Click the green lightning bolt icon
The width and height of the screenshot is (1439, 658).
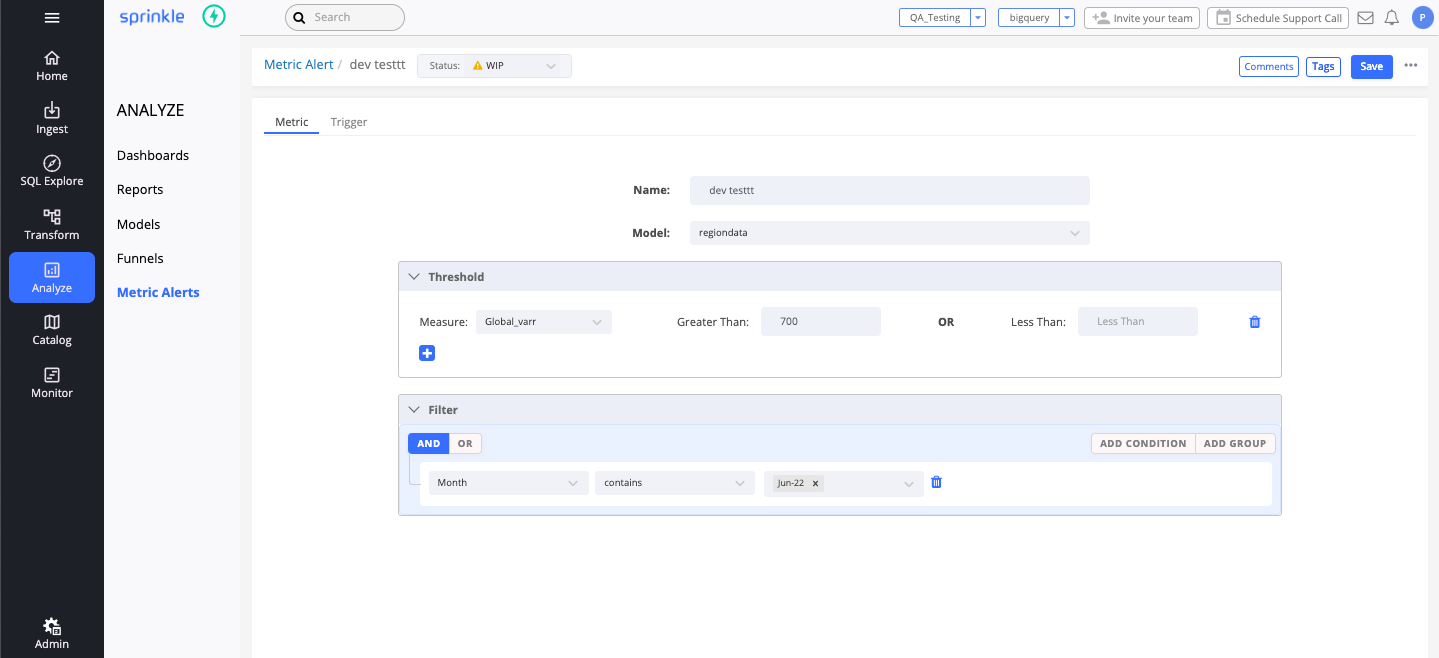click(214, 17)
